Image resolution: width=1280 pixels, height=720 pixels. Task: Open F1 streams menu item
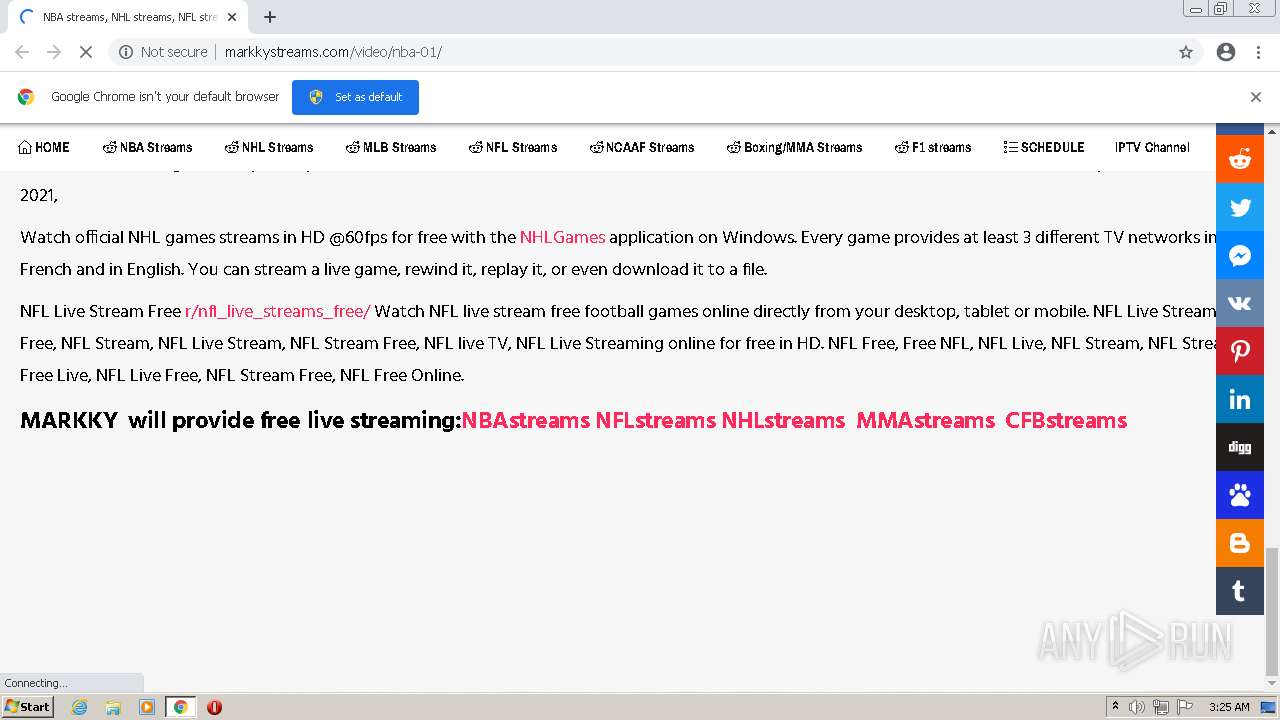pos(933,147)
